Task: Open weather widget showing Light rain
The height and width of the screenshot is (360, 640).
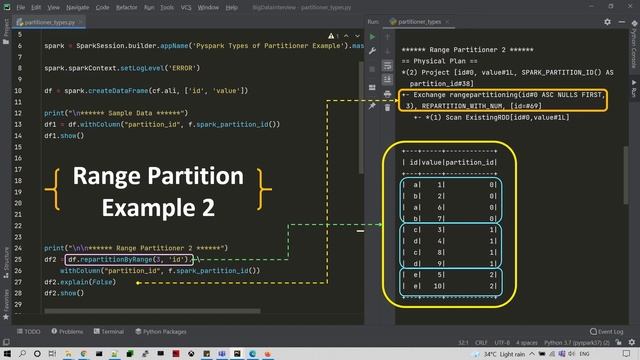Action: coord(499,354)
